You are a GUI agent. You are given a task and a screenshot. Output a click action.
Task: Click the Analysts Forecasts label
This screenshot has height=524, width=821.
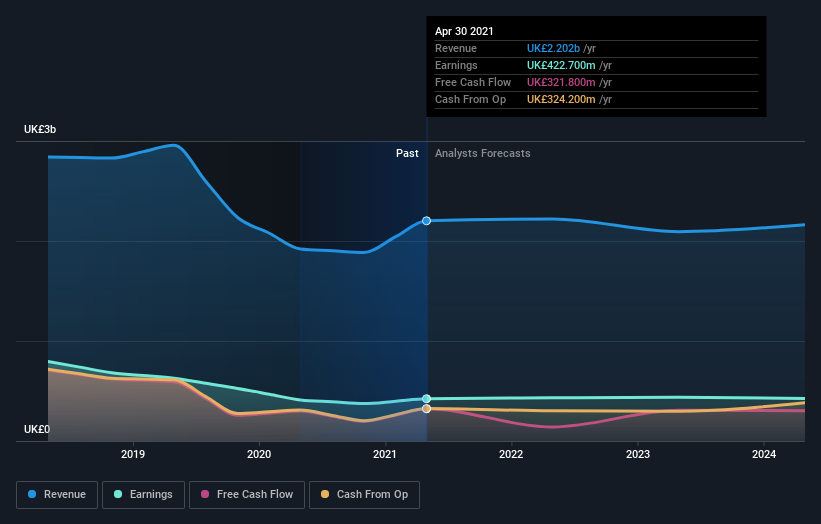tap(482, 153)
